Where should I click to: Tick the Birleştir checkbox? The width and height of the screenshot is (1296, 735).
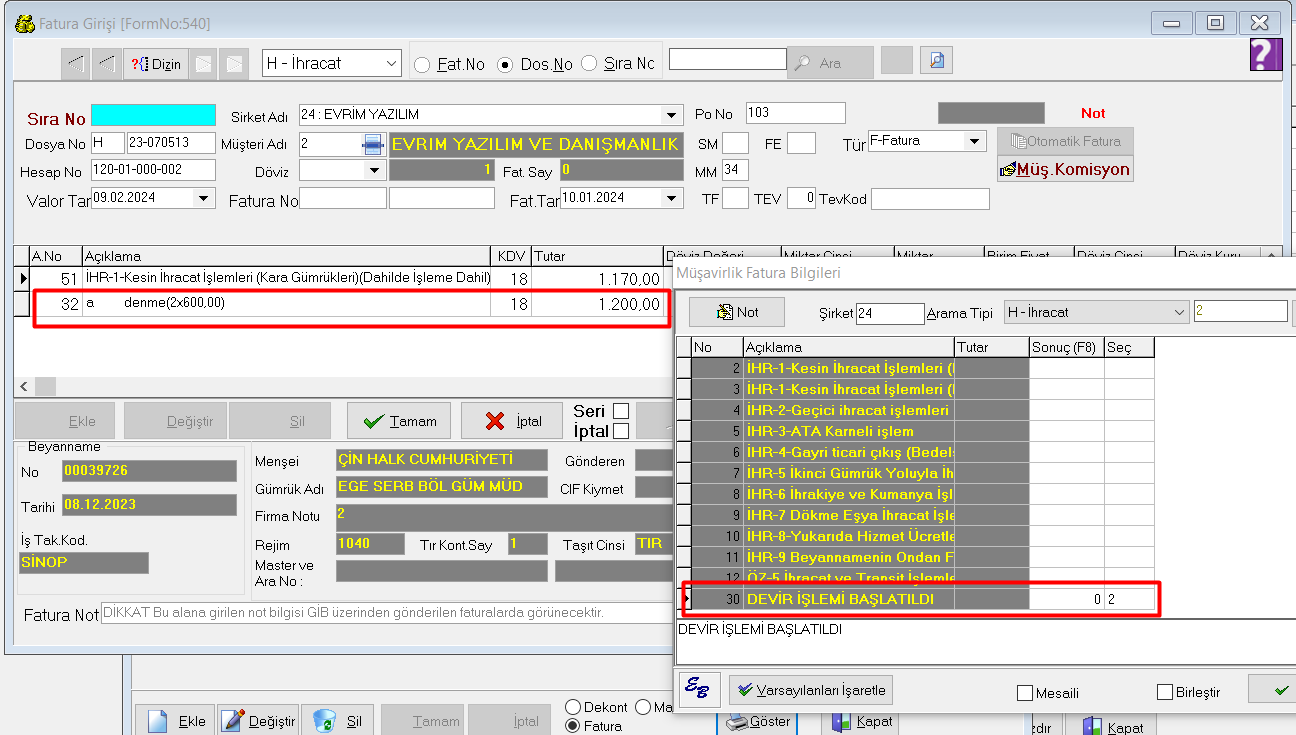point(1165,692)
